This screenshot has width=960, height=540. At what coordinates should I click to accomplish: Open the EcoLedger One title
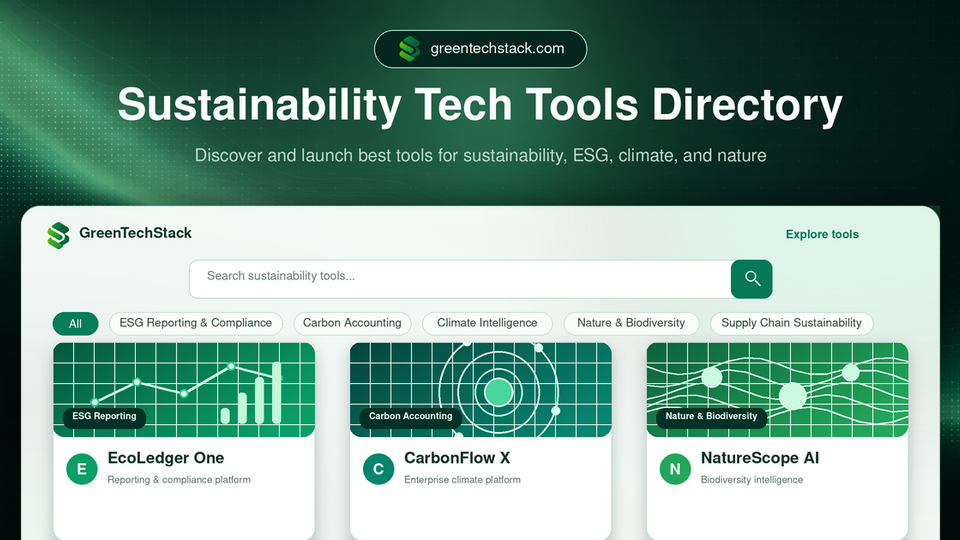pyautogui.click(x=166, y=458)
